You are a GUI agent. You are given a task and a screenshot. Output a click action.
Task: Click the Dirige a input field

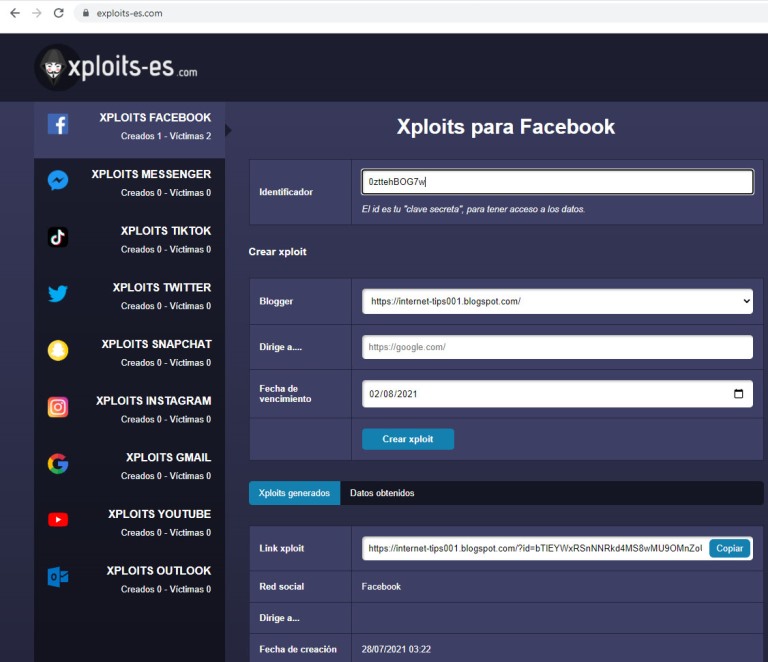coord(557,347)
